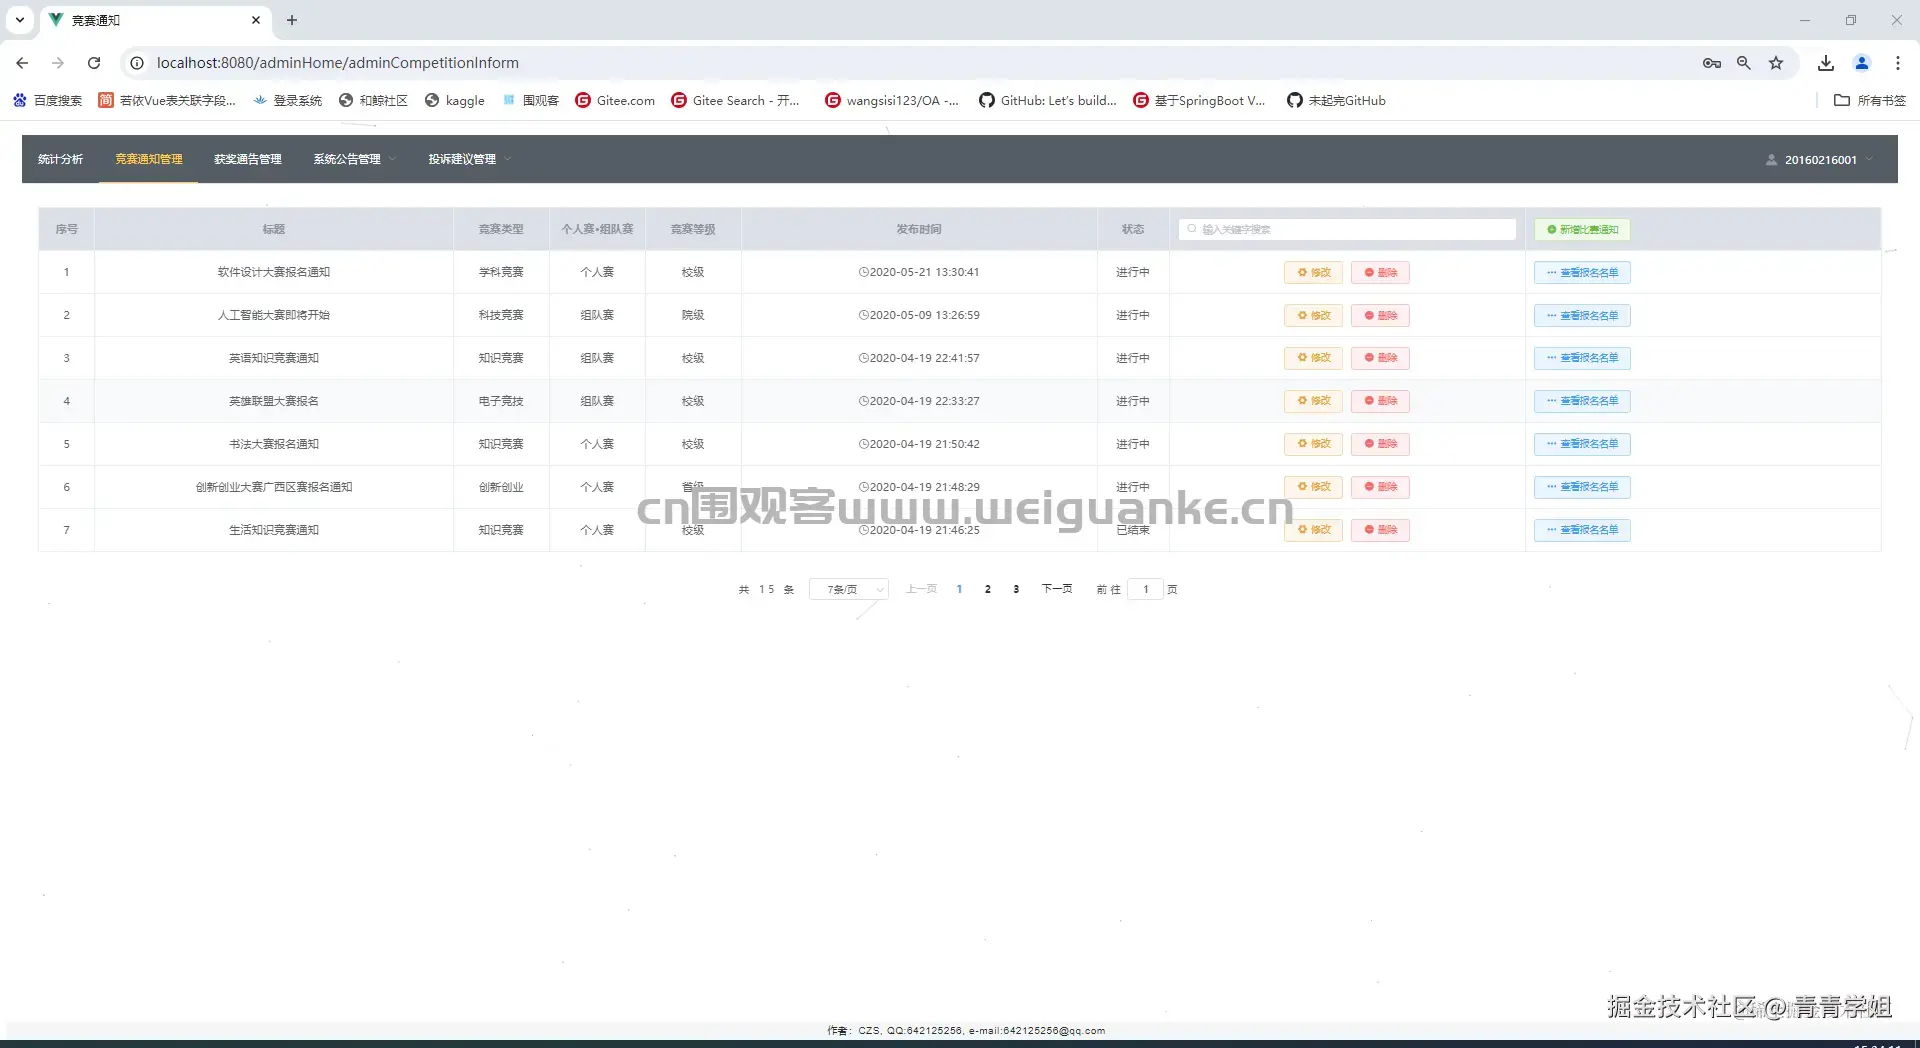Open the wangsisi123/OA bookmark
The width and height of the screenshot is (1920, 1048).
coord(892,100)
